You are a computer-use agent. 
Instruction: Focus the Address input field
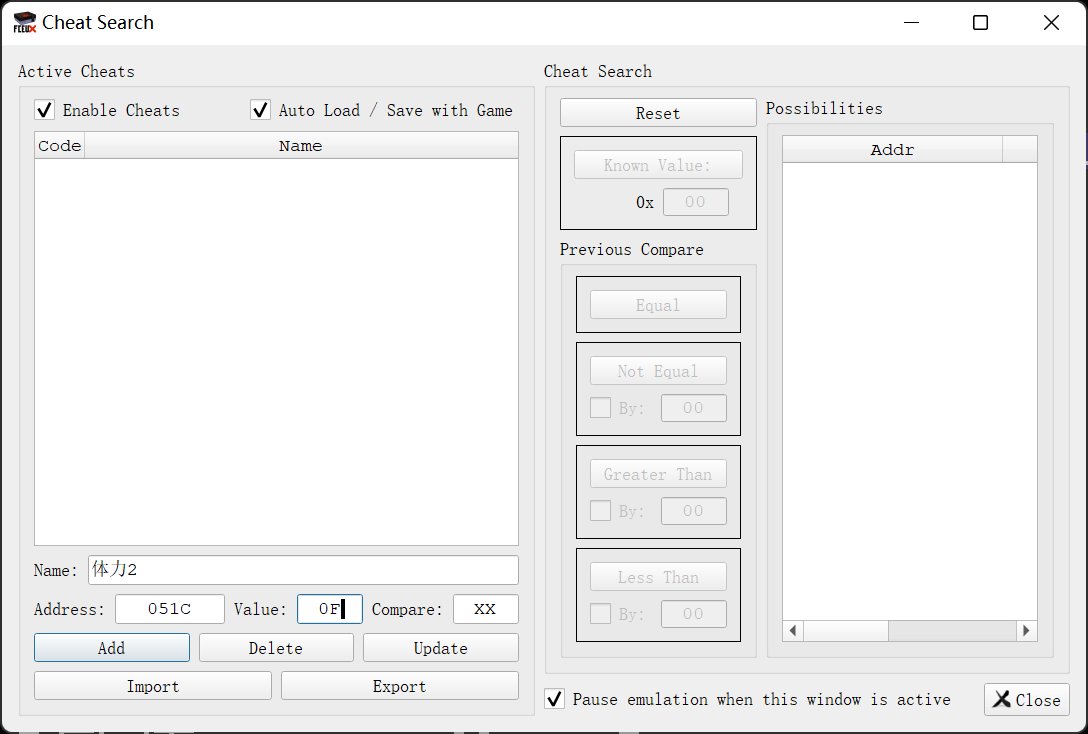(x=170, y=609)
